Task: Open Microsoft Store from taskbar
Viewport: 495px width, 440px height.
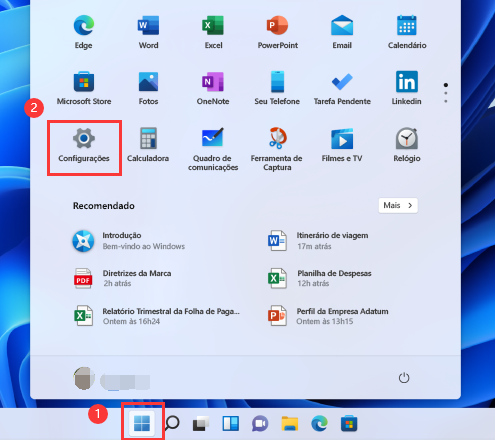Action: coord(349,424)
